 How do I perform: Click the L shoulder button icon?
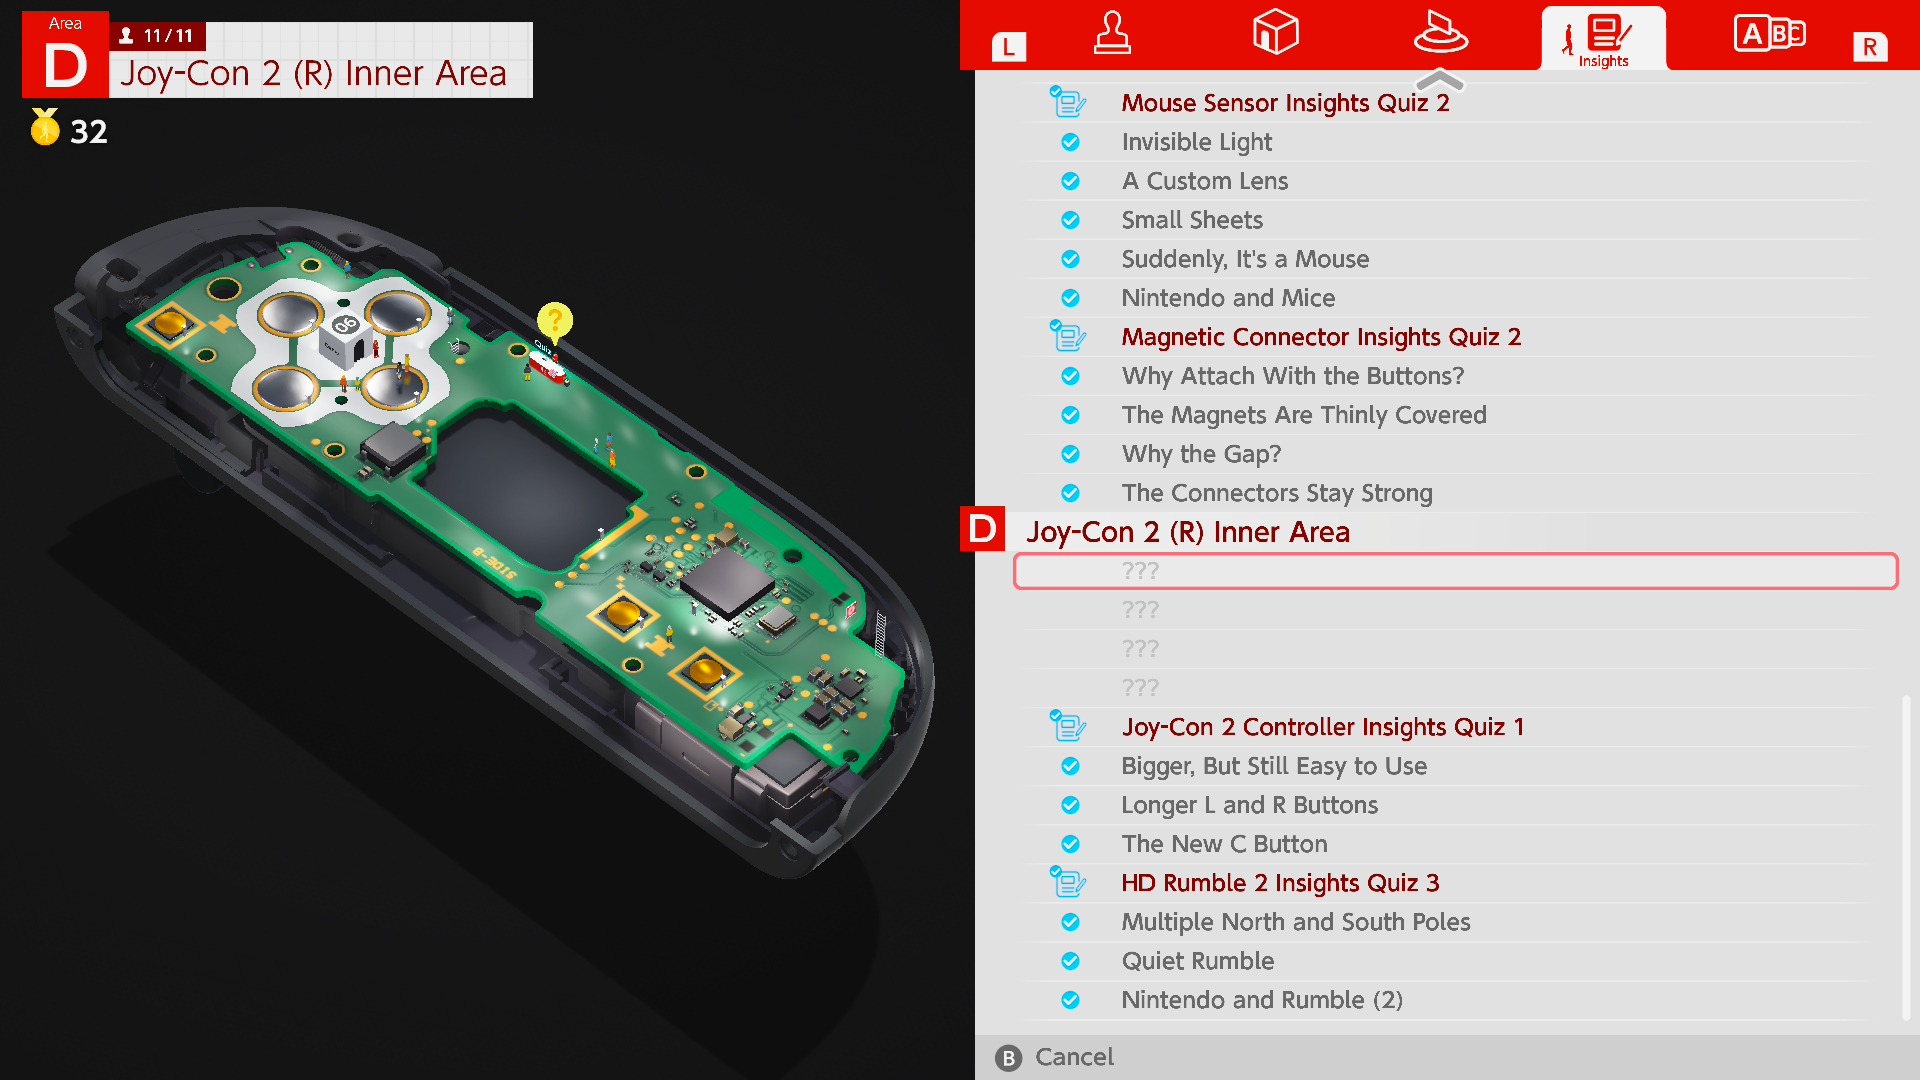(1008, 47)
